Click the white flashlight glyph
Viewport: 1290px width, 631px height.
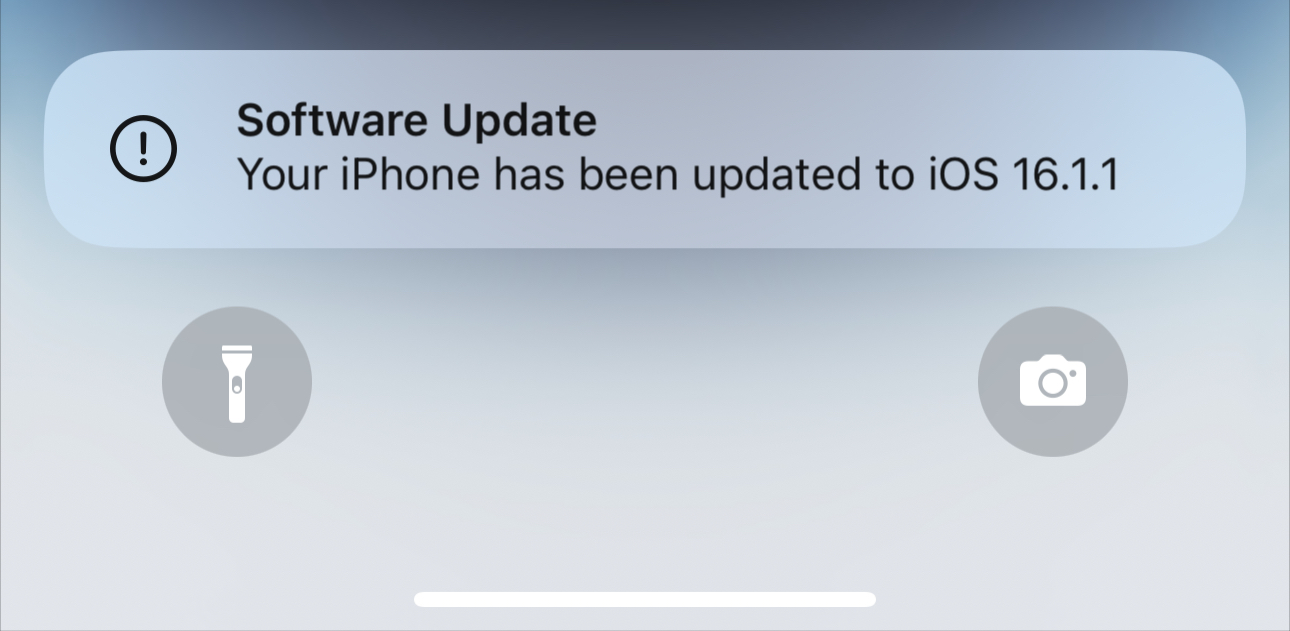point(237,384)
